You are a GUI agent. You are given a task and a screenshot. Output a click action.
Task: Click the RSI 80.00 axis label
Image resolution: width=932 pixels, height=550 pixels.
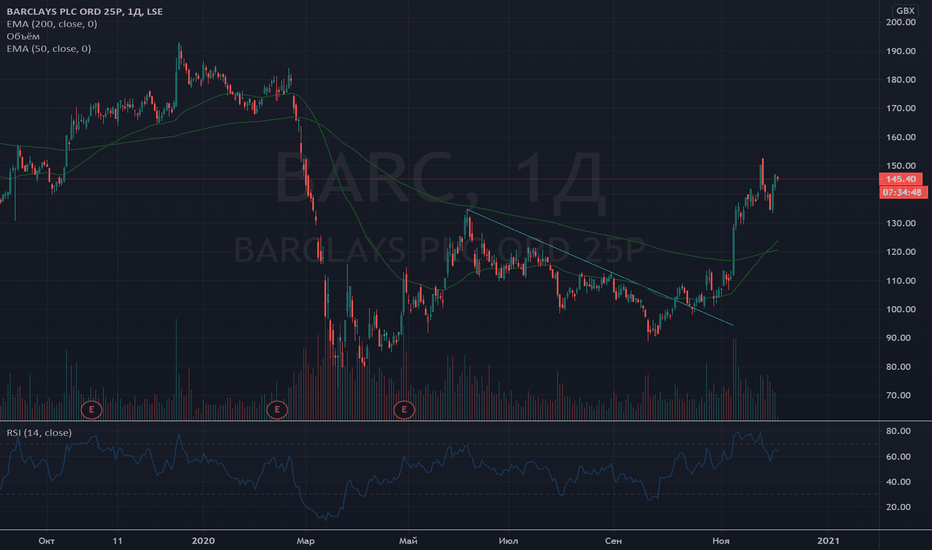[898, 431]
